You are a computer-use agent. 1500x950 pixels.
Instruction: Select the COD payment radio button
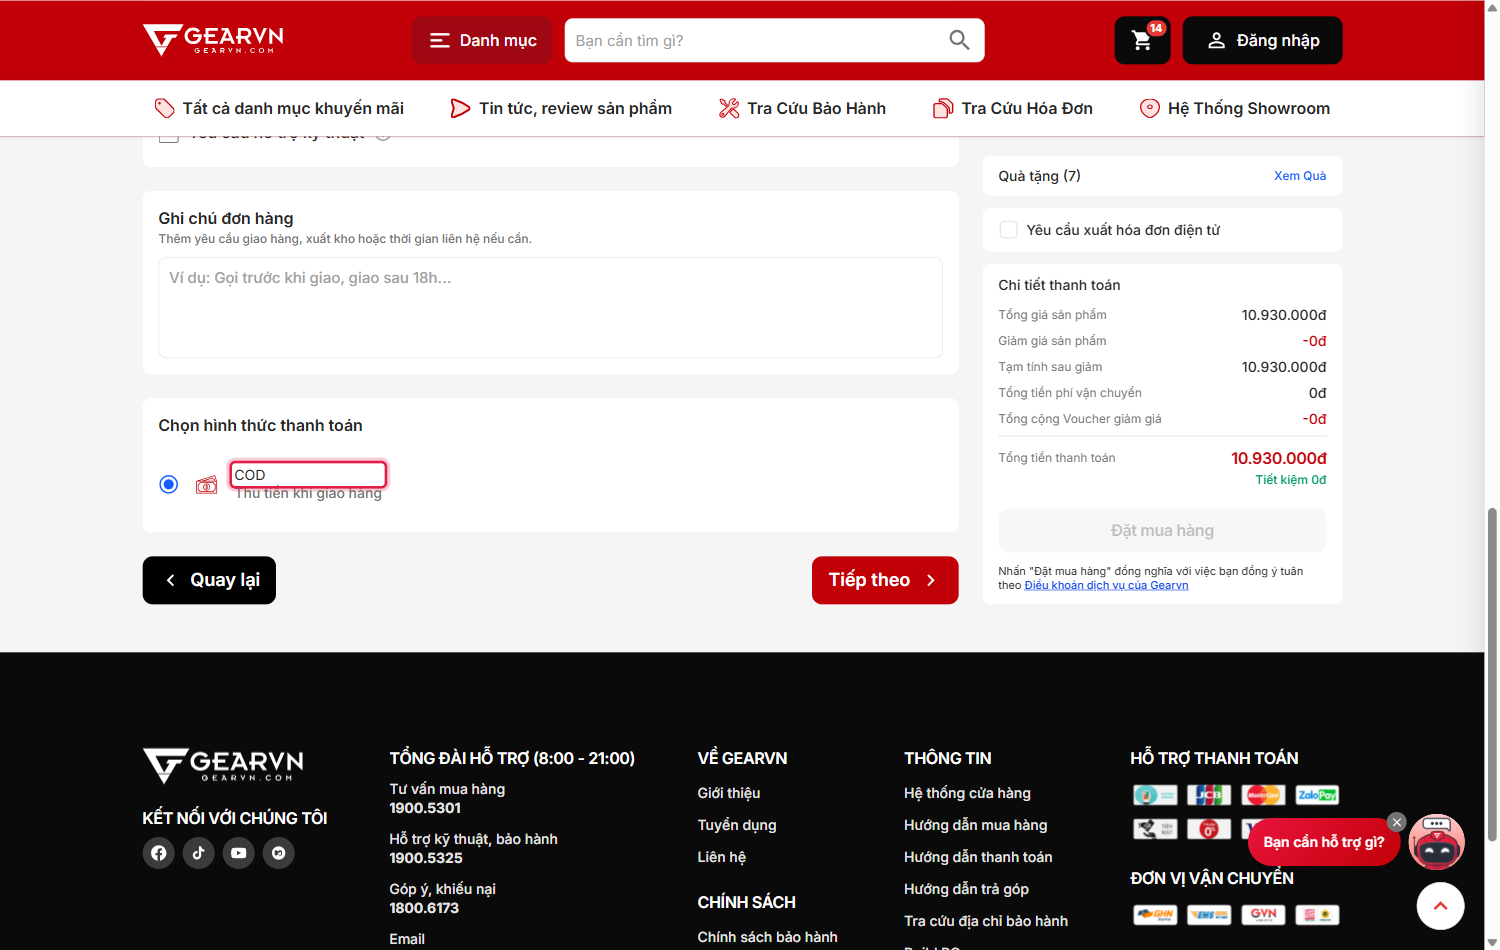pyautogui.click(x=169, y=485)
